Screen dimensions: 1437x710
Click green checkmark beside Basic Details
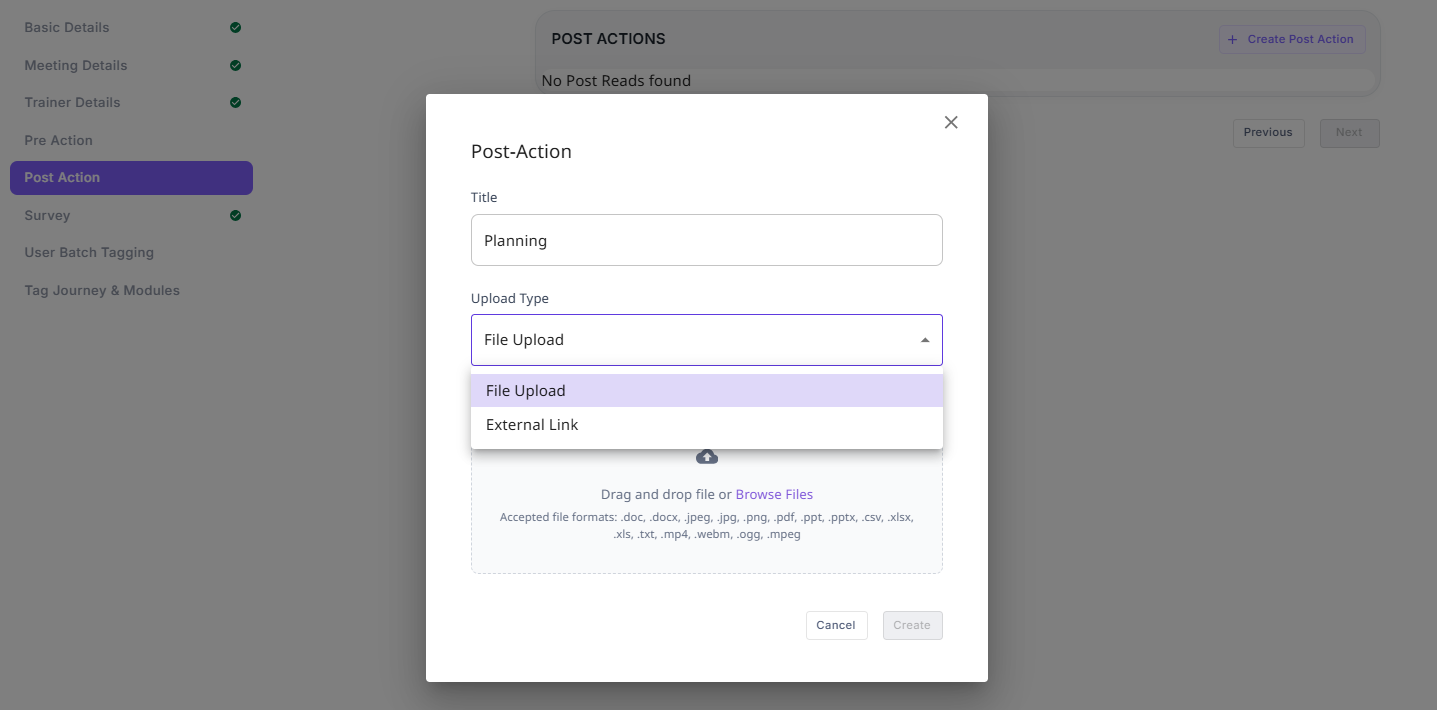click(235, 28)
